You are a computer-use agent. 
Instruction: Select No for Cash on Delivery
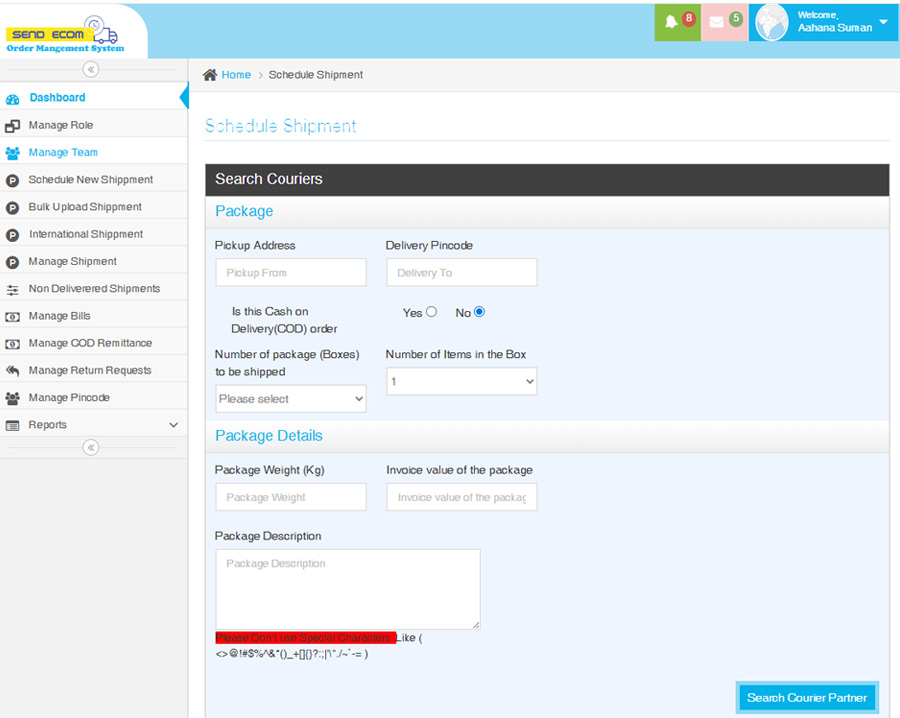click(x=479, y=312)
